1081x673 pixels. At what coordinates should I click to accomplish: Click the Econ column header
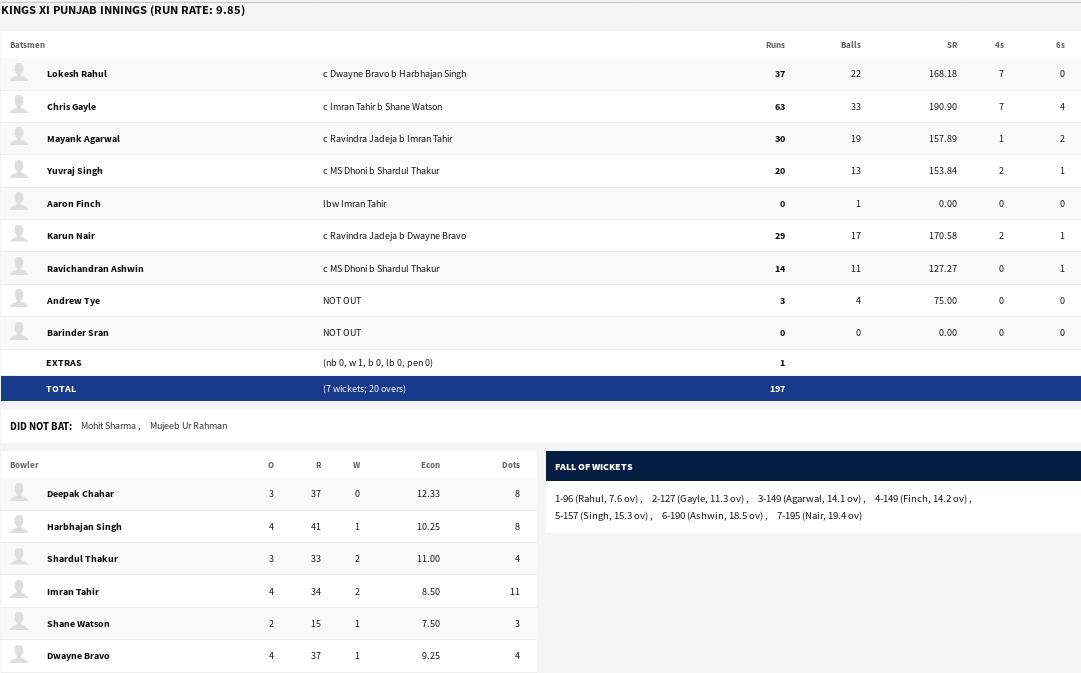[x=430, y=465]
